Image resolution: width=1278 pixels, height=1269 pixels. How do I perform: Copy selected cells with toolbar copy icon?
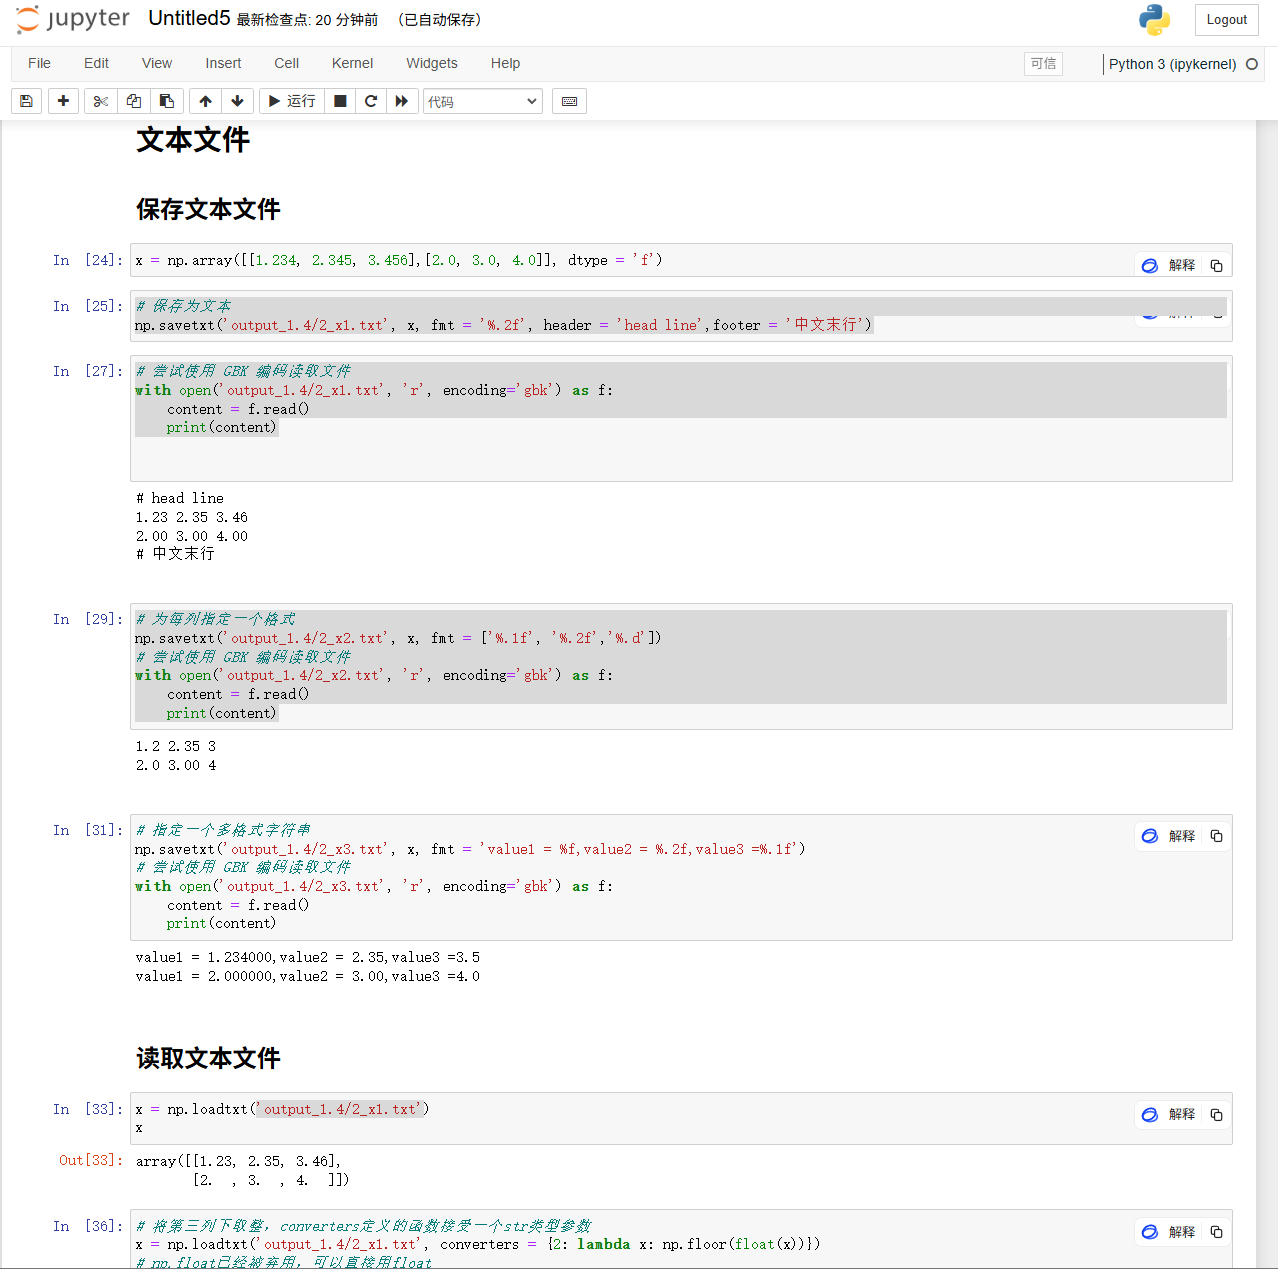pos(133,100)
